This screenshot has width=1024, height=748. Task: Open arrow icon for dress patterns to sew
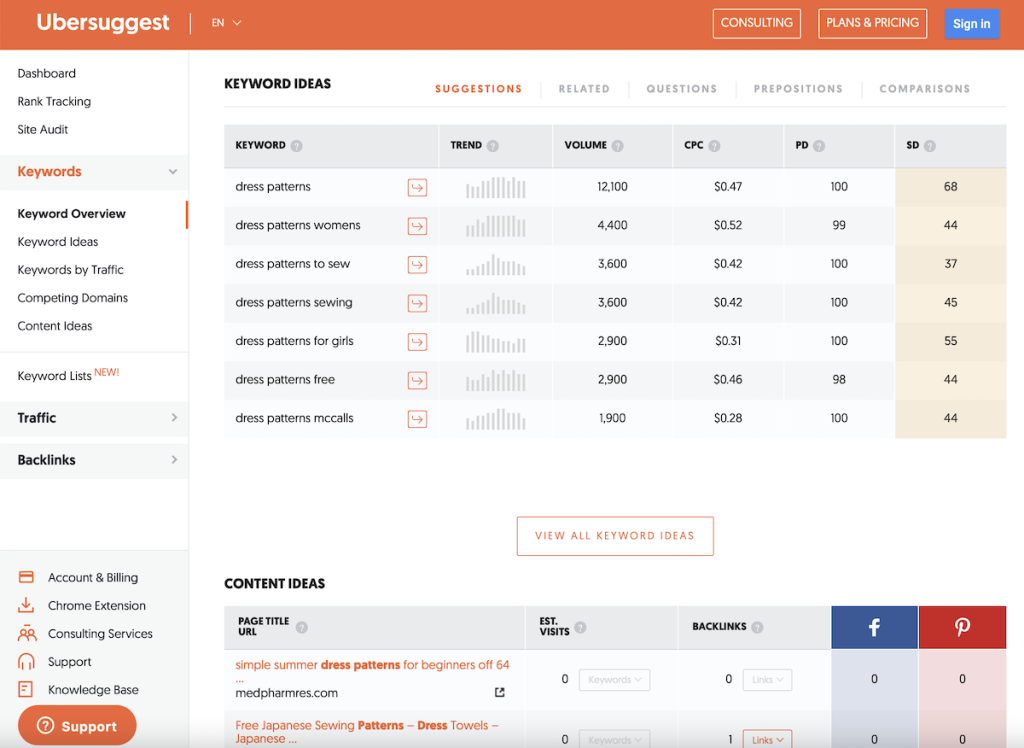click(x=417, y=265)
